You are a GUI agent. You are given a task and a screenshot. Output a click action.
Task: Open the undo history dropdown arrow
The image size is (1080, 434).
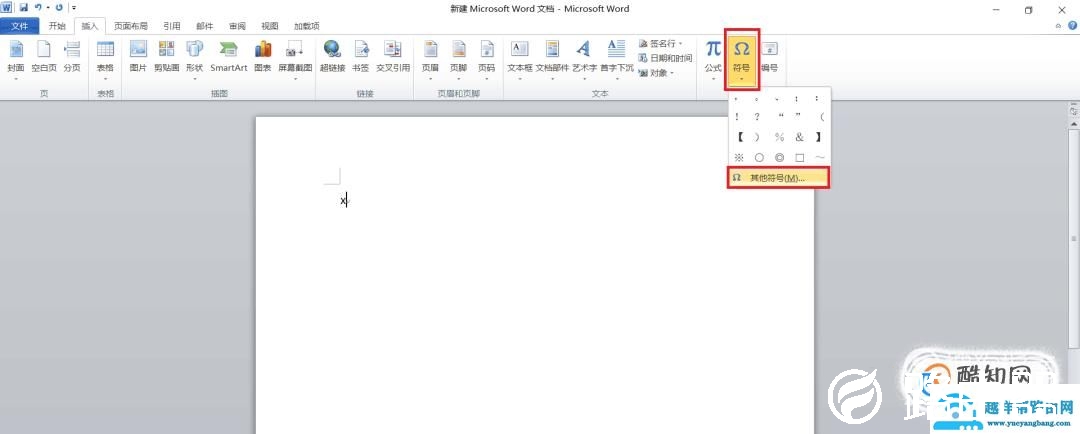click(48, 8)
